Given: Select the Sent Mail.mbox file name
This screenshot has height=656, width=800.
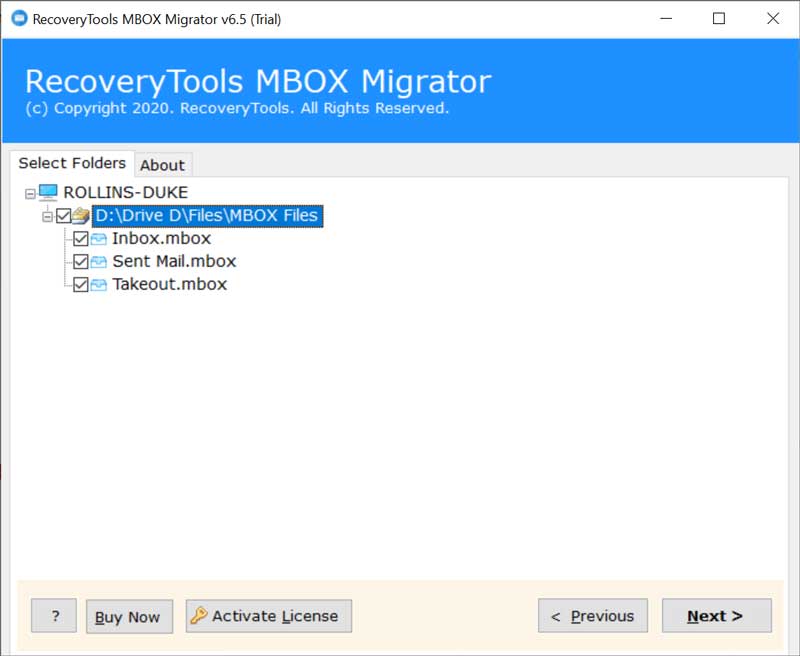Looking at the screenshot, I should [x=174, y=261].
